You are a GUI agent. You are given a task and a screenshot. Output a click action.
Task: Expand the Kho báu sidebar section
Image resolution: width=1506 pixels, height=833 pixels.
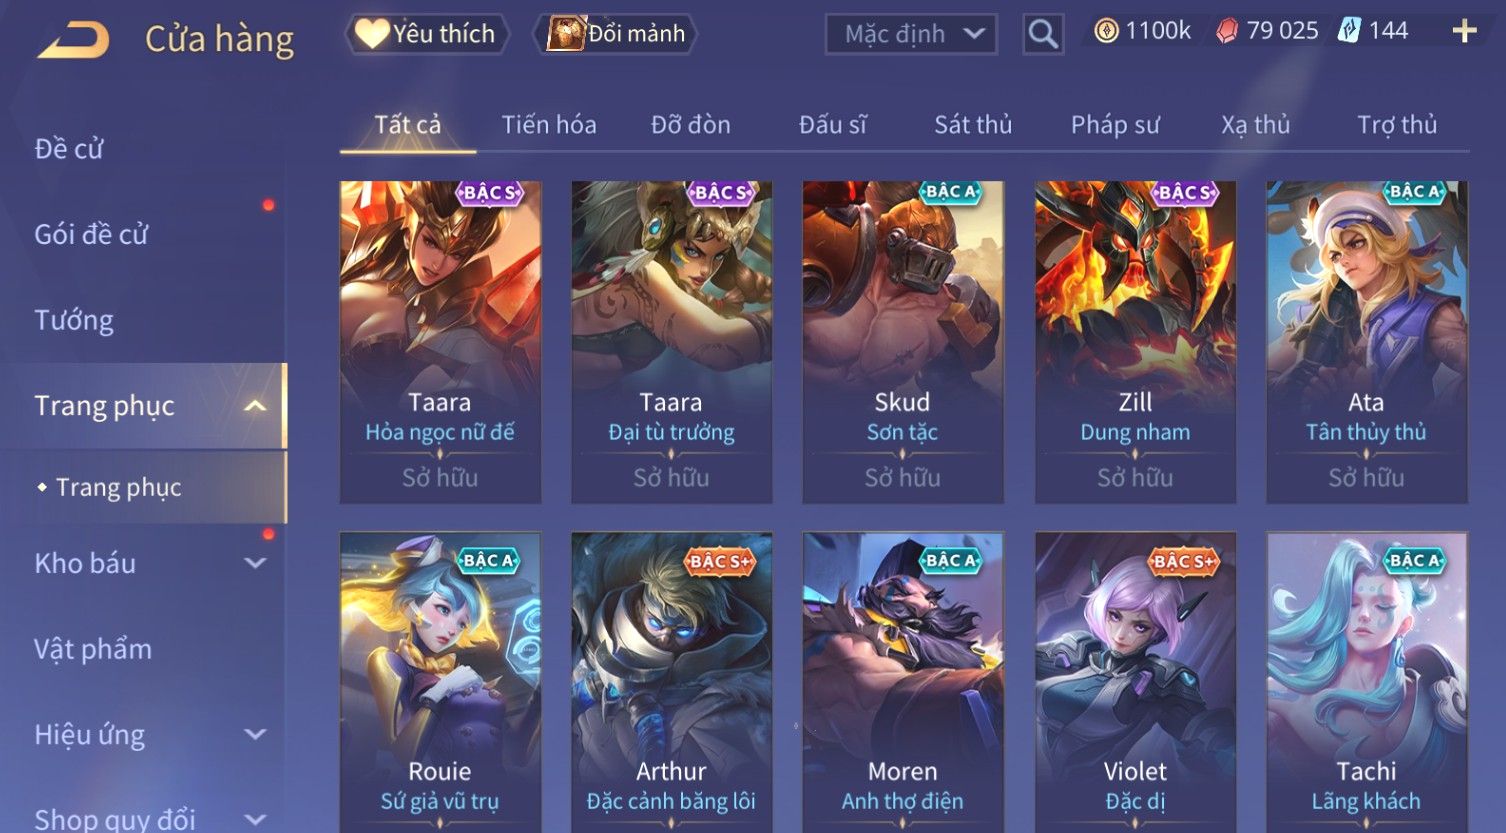tap(255, 563)
